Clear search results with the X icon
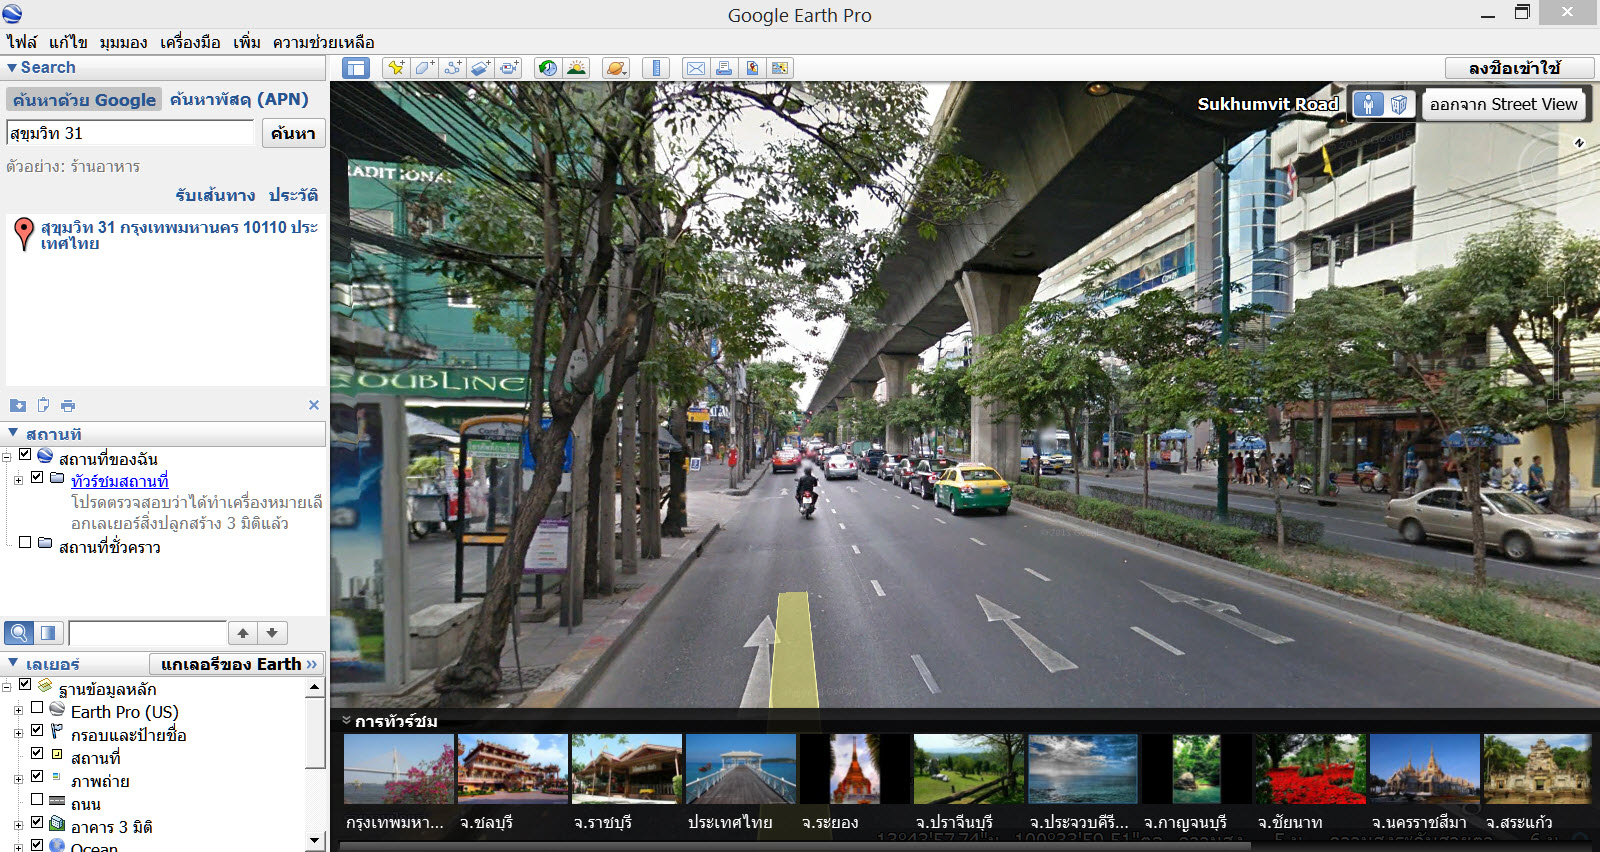The width and height of the screenshot is (1600, 852). (314, 405)
